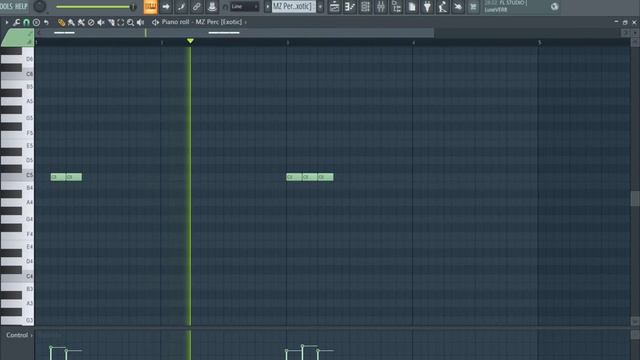Expand the Control lane chevron
The image size is (640, 360).
tap(31, 336)
